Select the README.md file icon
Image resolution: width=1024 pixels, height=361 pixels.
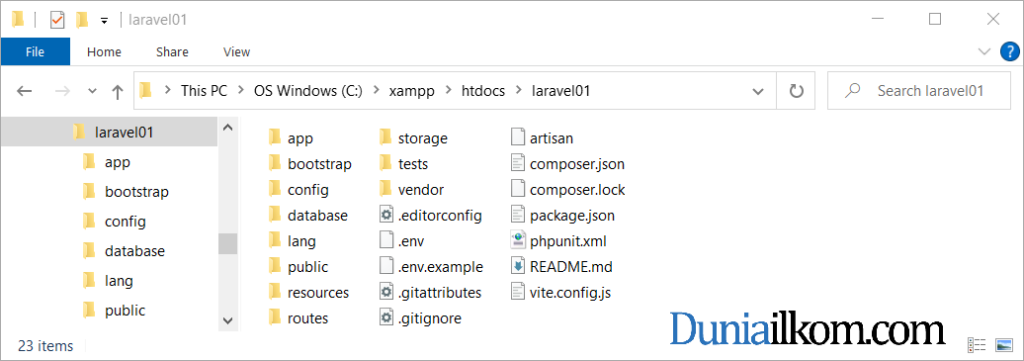pos(517,266)
